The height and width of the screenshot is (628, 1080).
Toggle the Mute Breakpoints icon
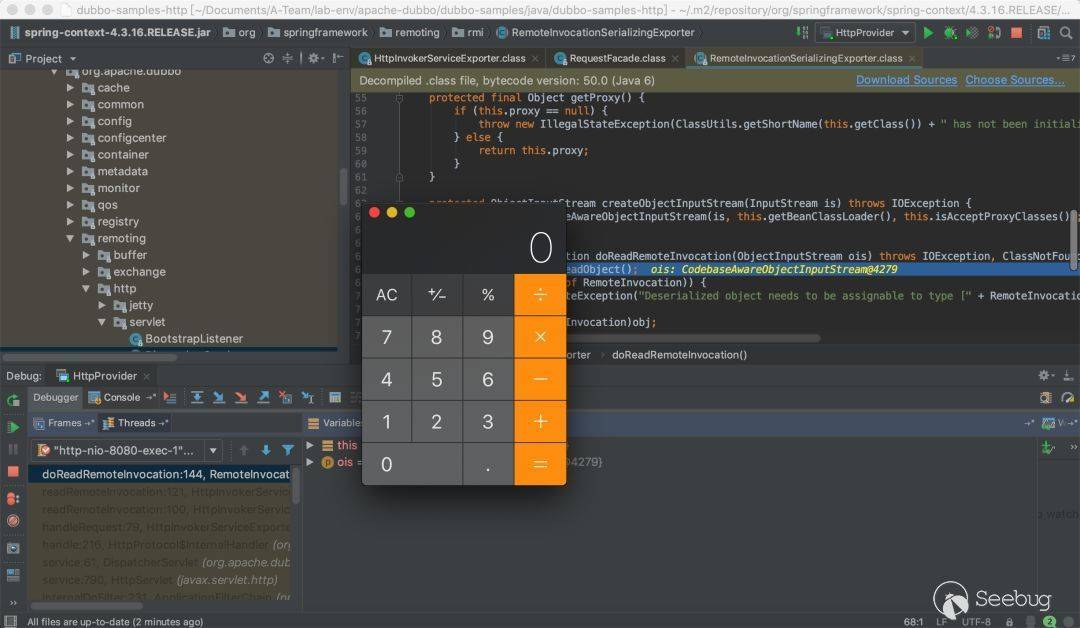point(13,520)
